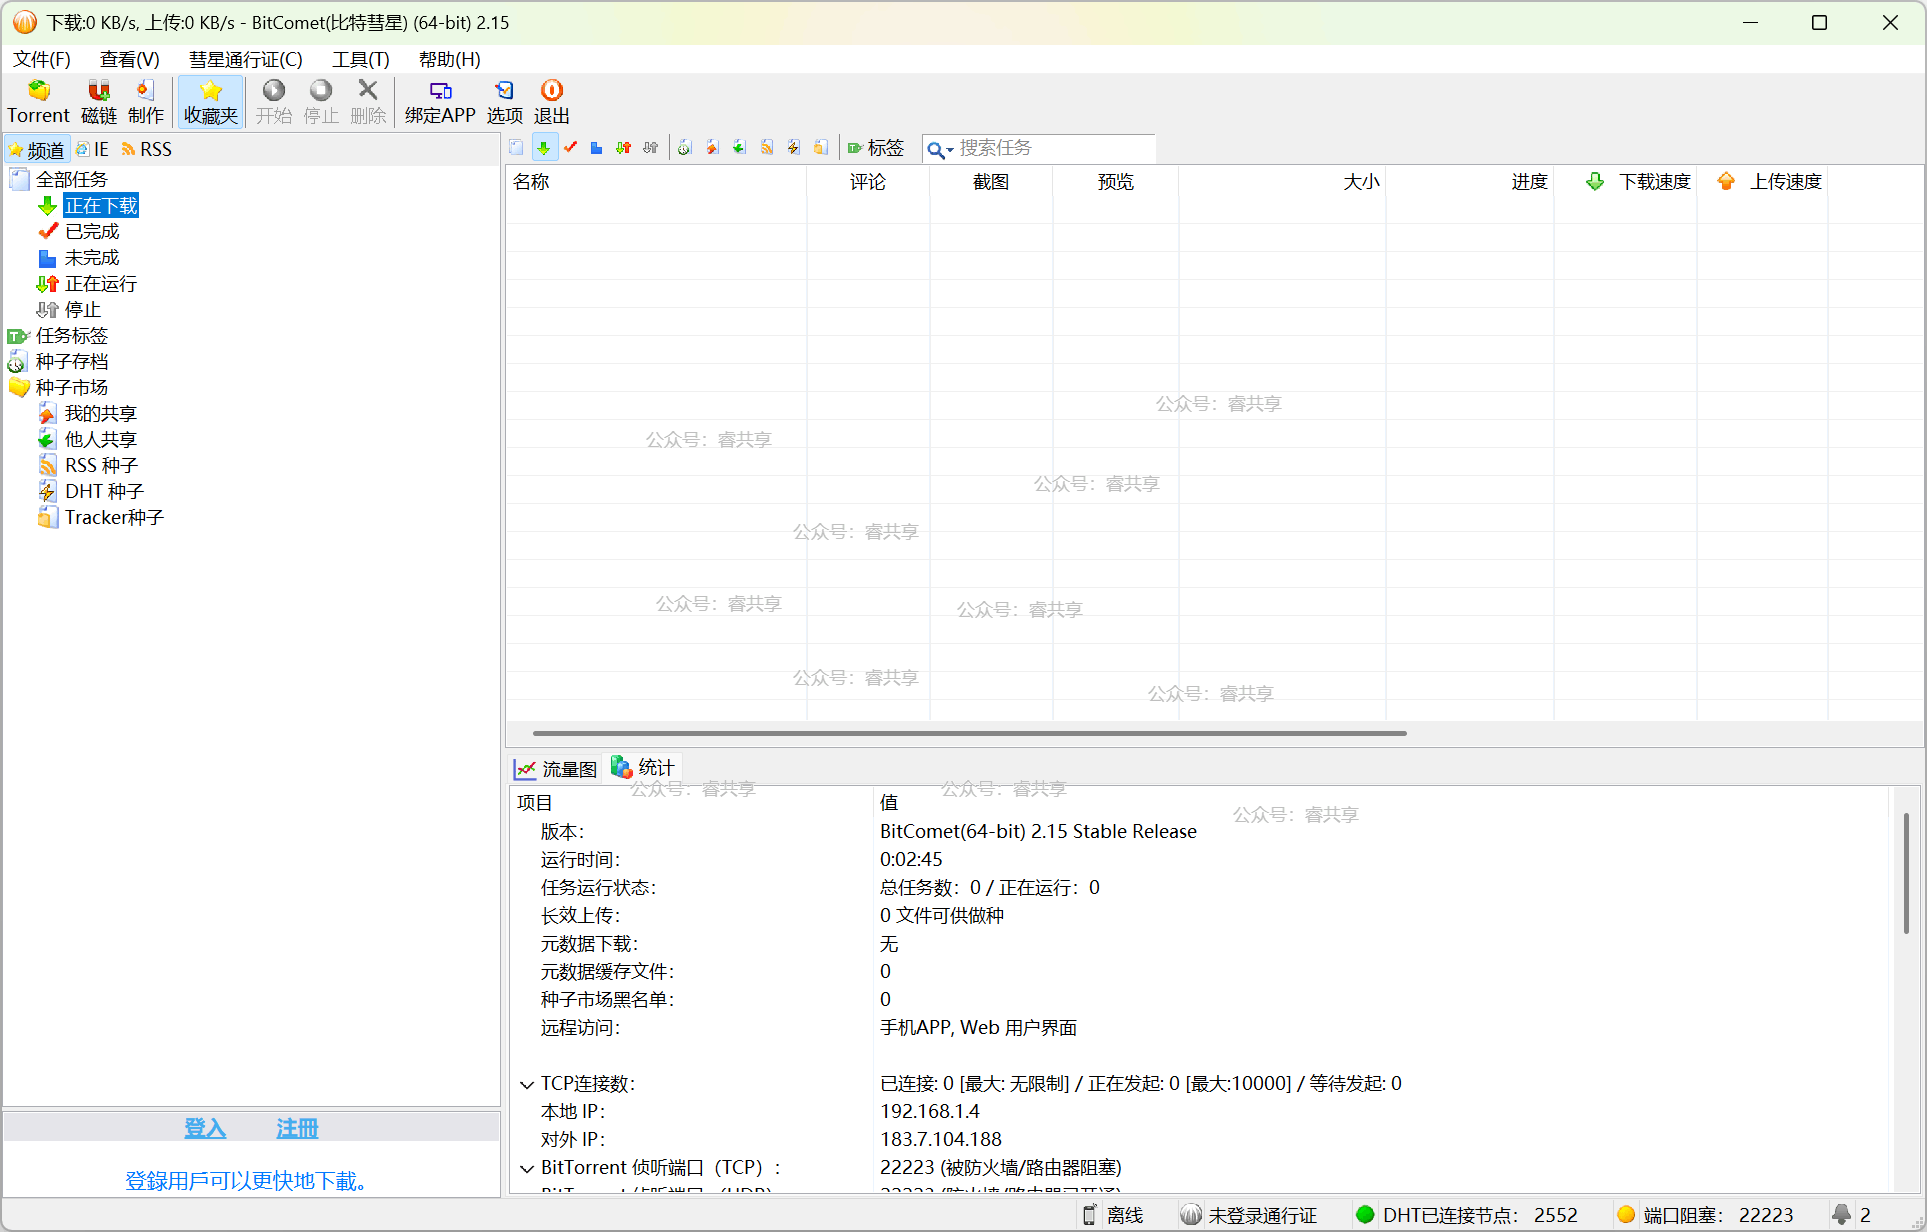Select 任务标签 in the sidebar tree
1927x1232 pixels.
(71, 335)
